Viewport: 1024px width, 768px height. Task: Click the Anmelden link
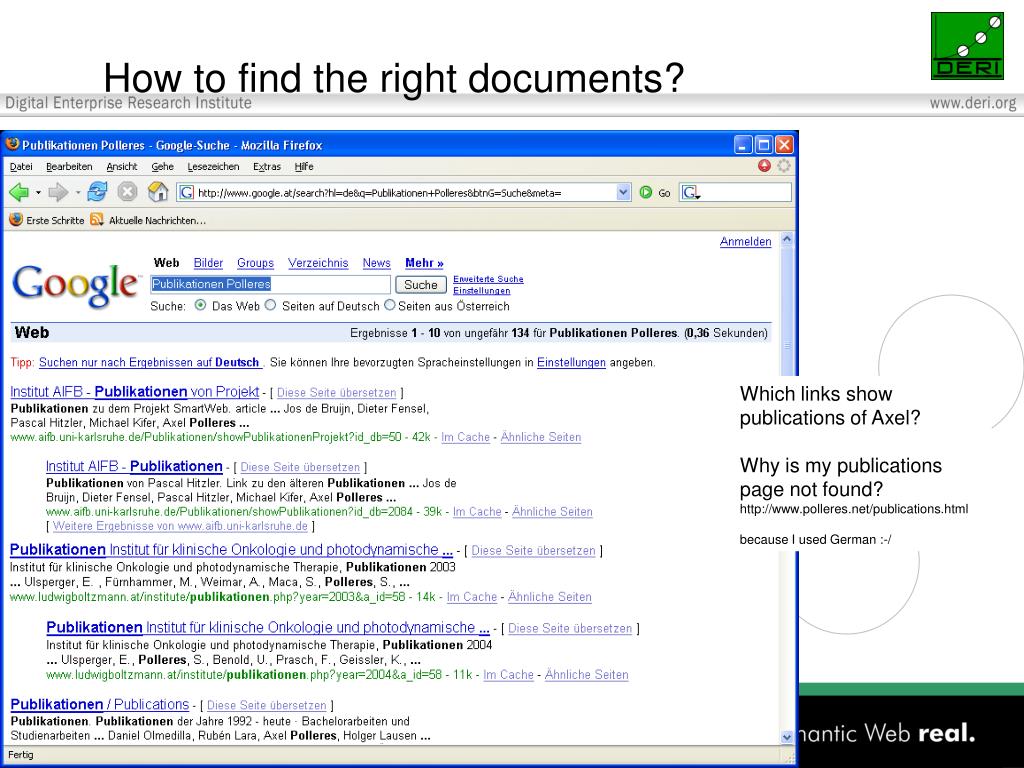click(745, 242)
